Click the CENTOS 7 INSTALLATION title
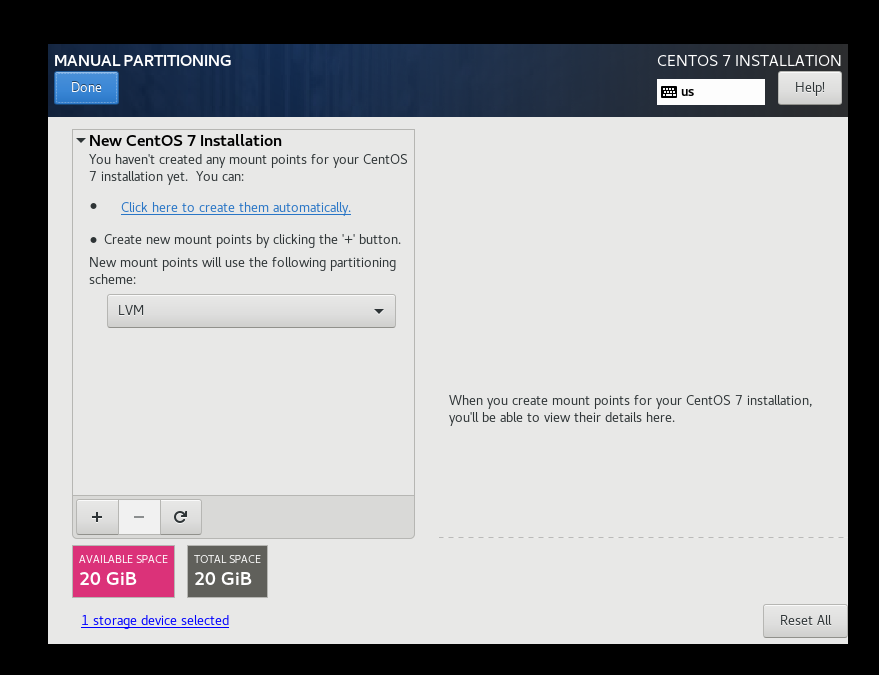 pos(749,61)
